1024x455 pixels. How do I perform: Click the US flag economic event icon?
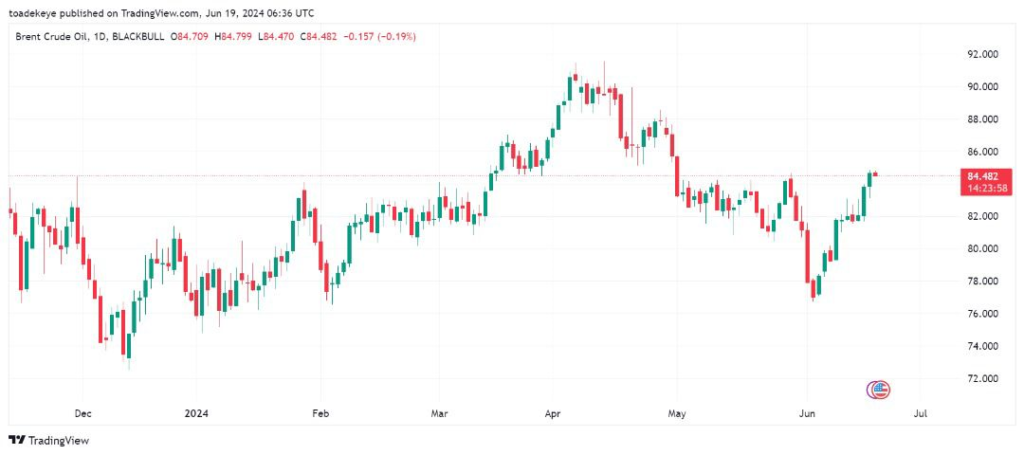880,390
